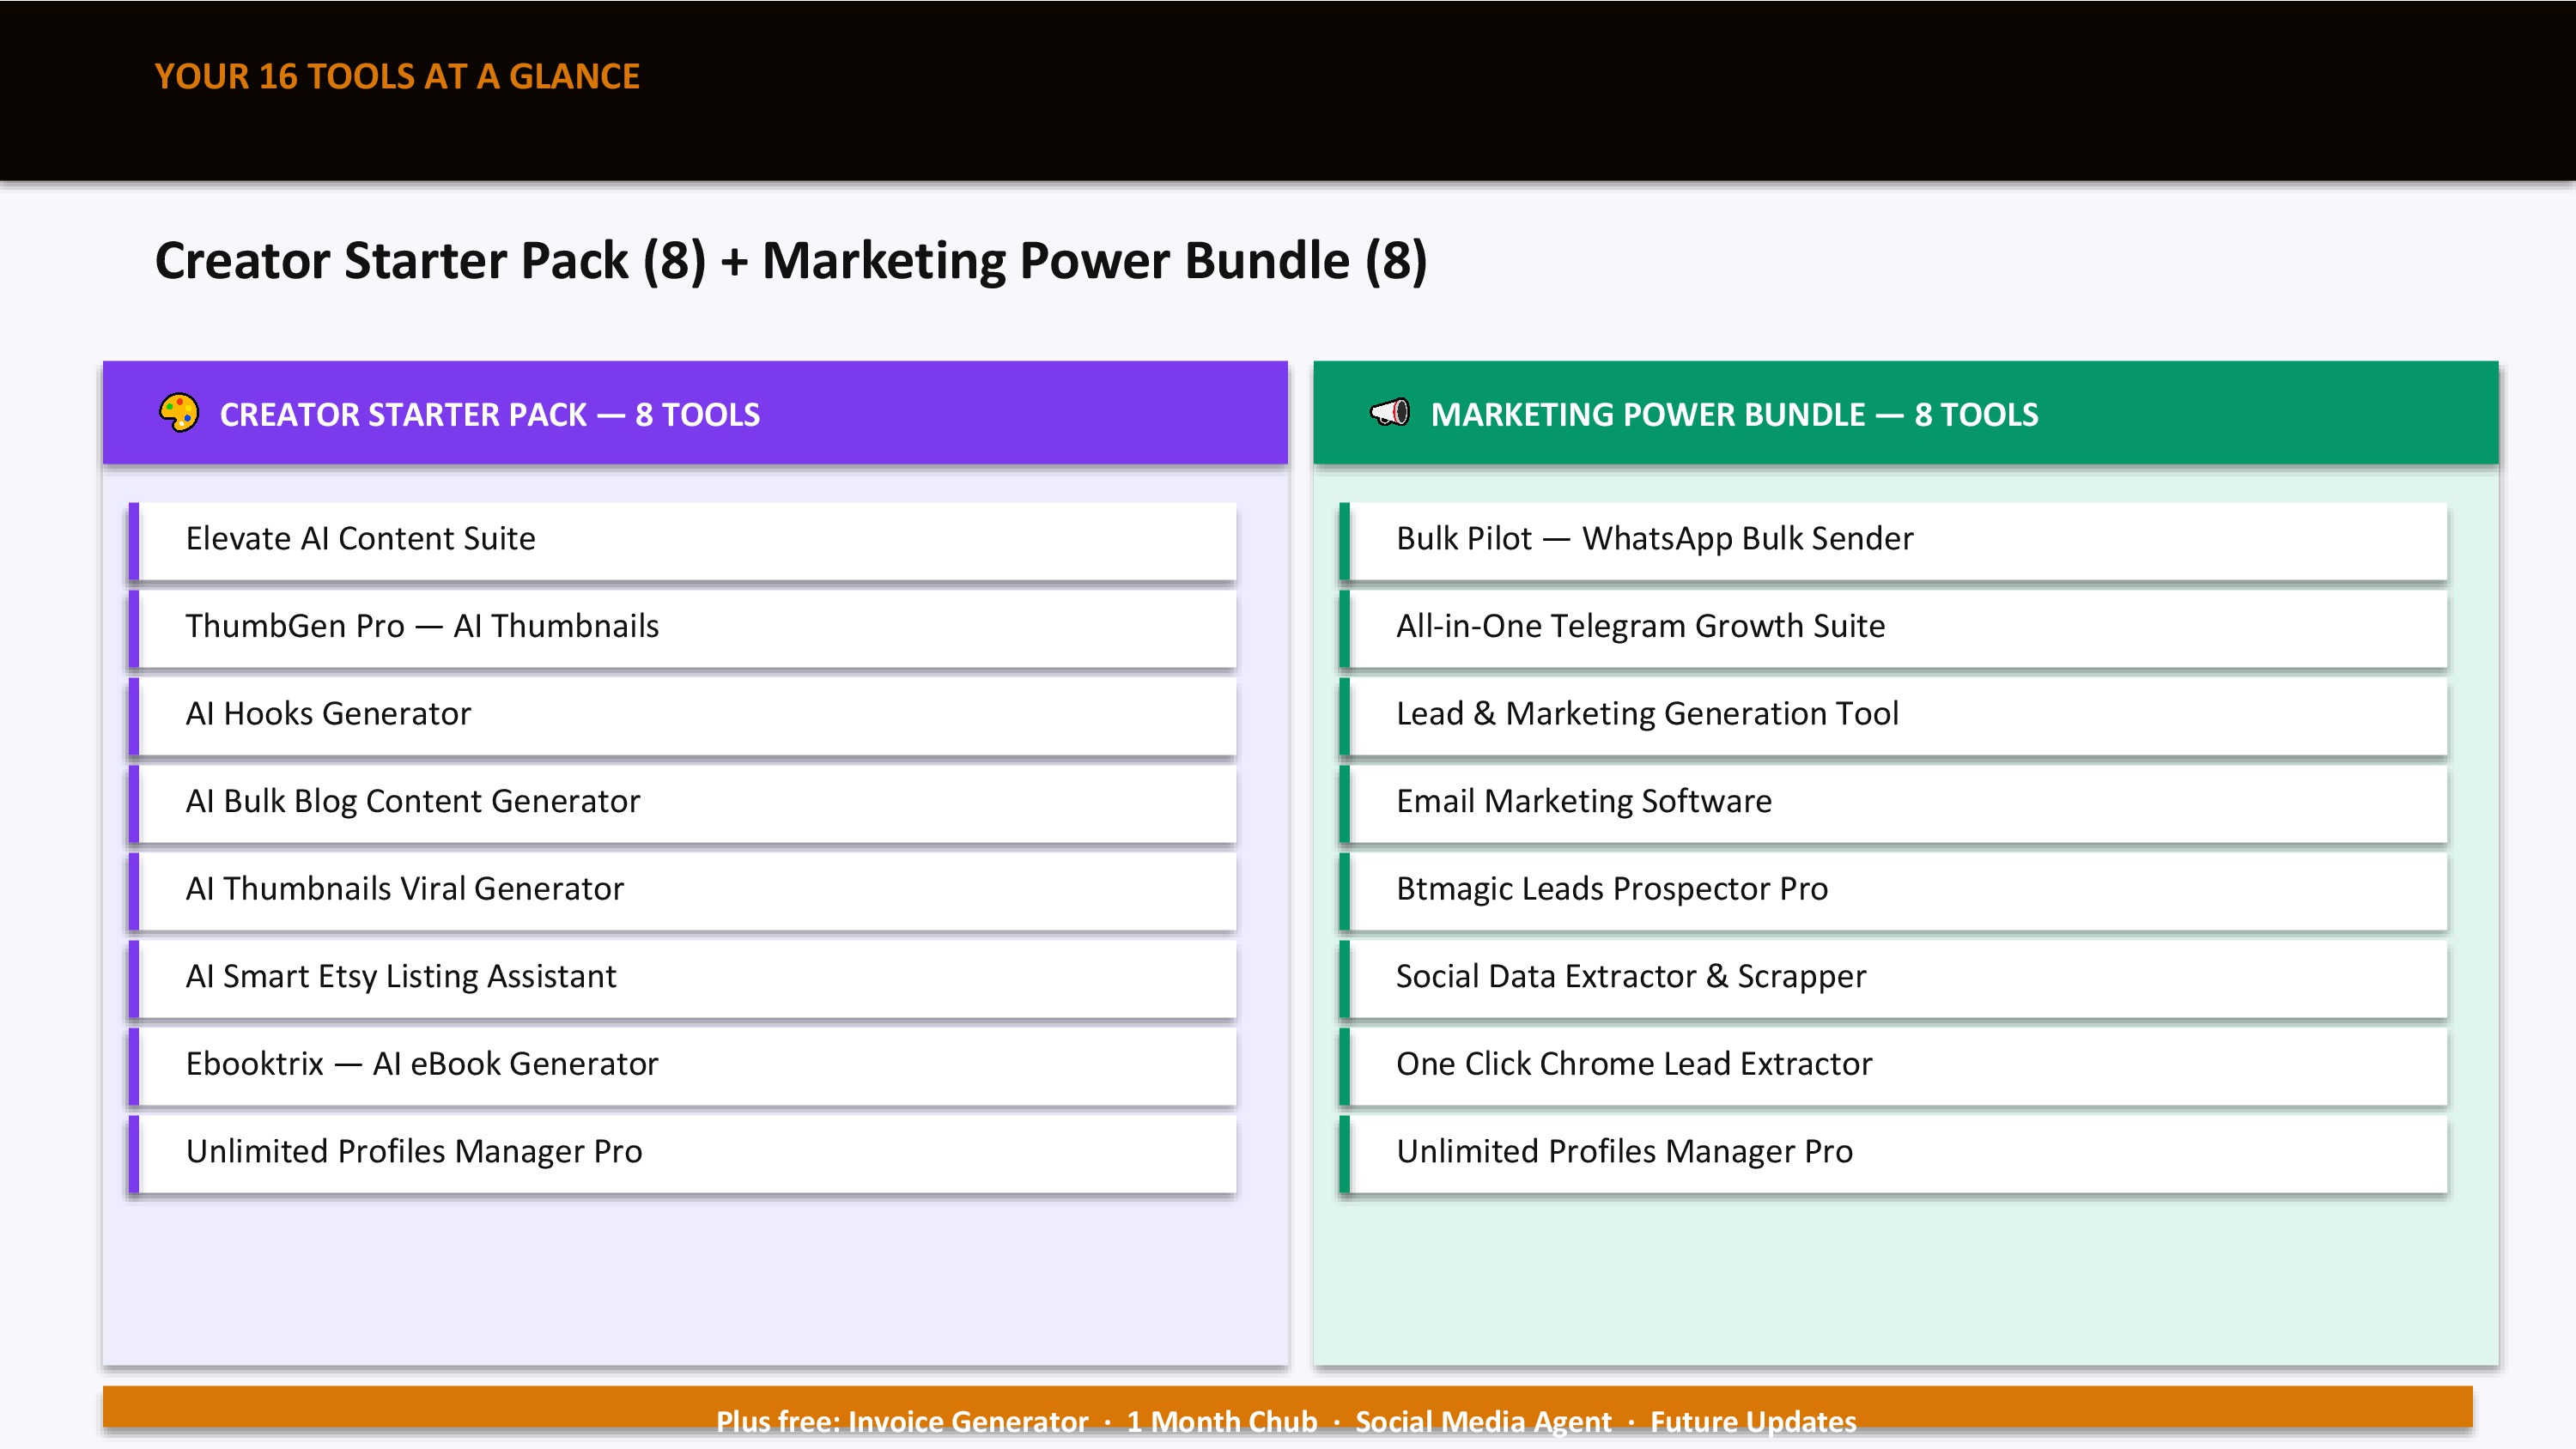
Task: Click the Your 16 Tools heading
Action: coord(397,77)
